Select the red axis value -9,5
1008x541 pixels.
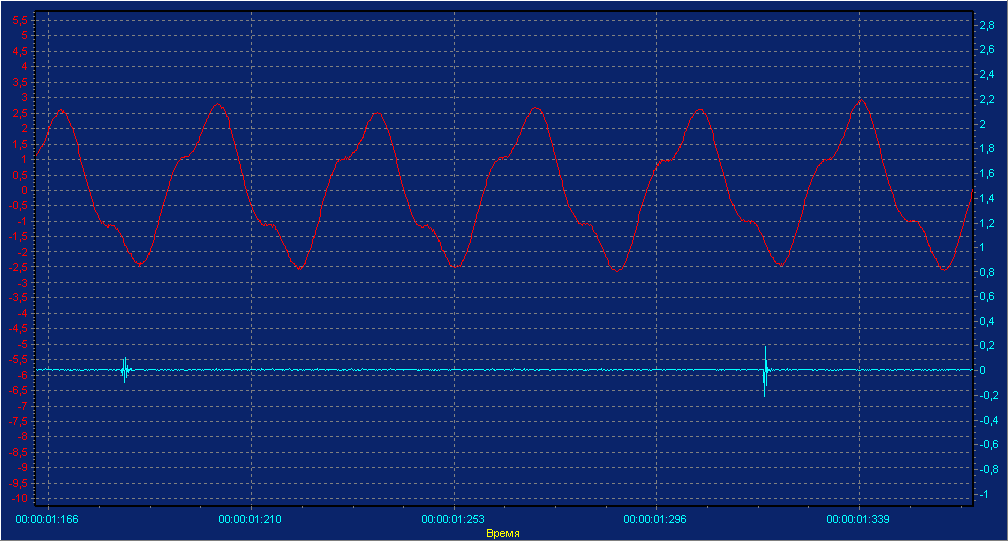[x=18, y=483]
